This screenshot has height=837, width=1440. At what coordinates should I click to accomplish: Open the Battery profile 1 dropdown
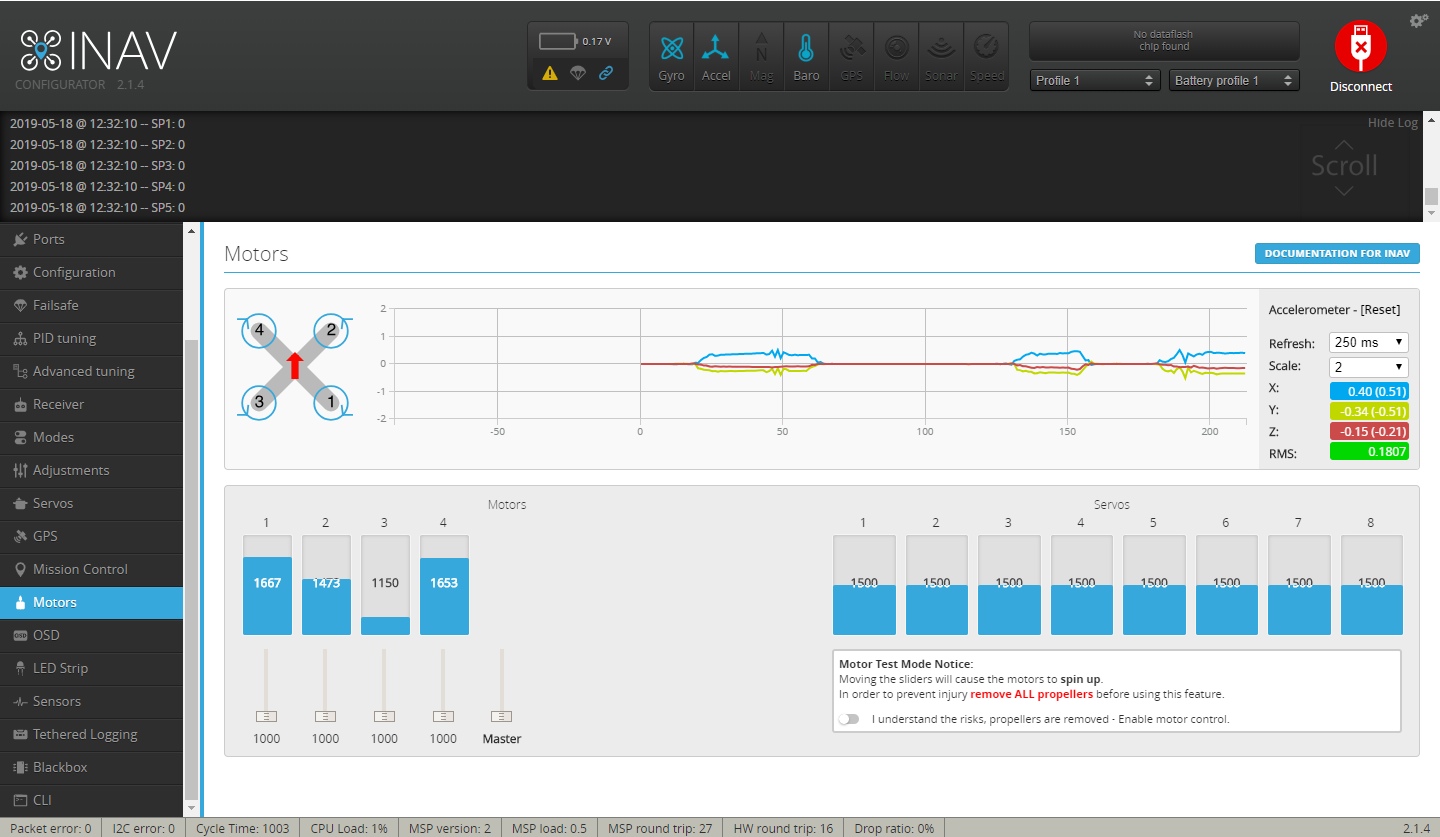pyautogui.click(x=1233, y=80)
